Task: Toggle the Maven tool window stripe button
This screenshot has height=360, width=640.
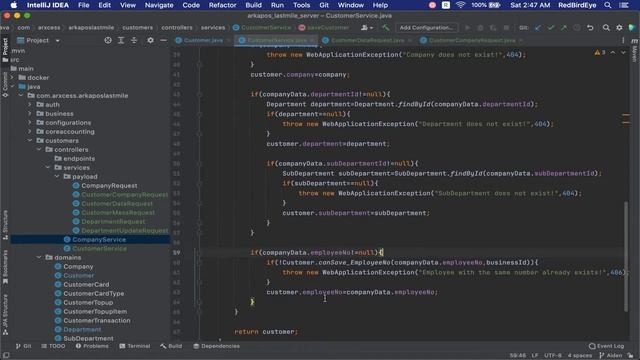Action: 634,51
